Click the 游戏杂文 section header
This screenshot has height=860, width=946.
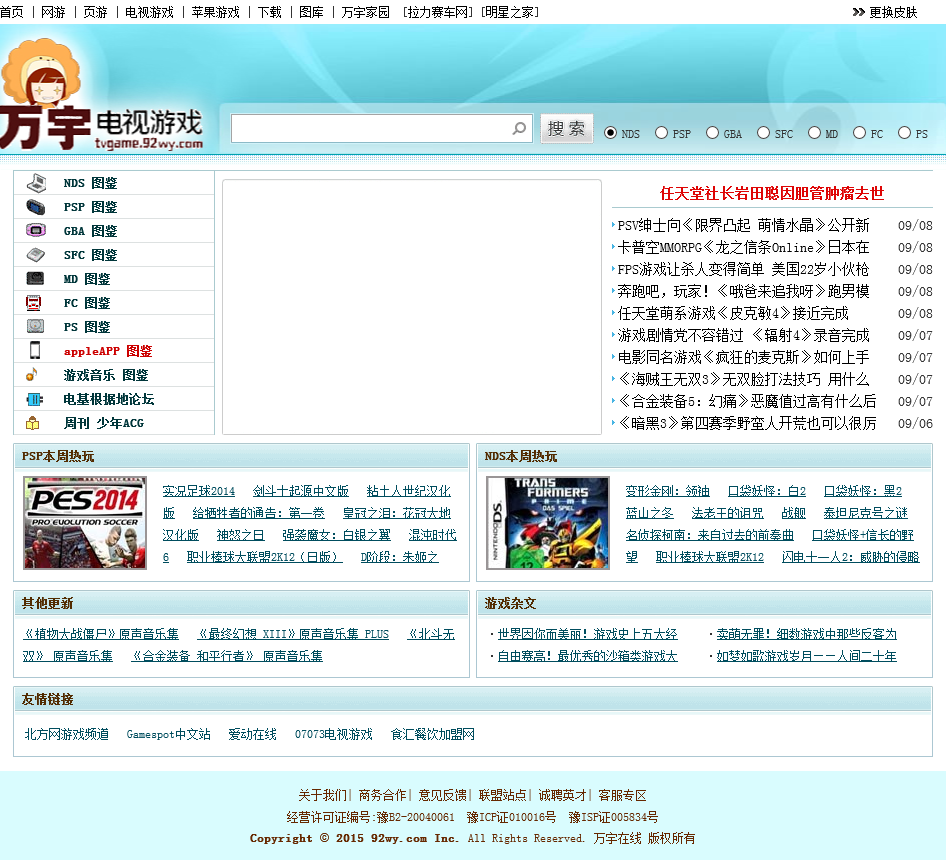pyautogui.click(x=704, y=604)
